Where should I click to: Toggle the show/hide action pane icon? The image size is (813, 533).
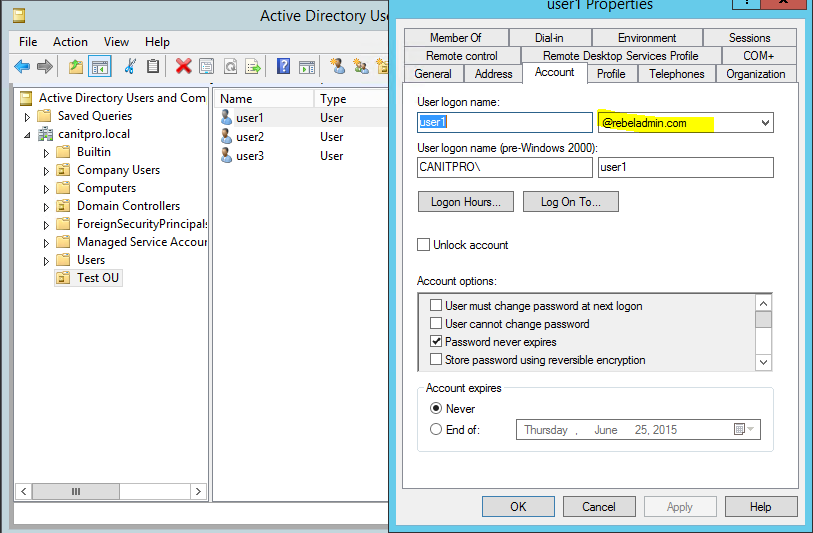pos(306,66)
